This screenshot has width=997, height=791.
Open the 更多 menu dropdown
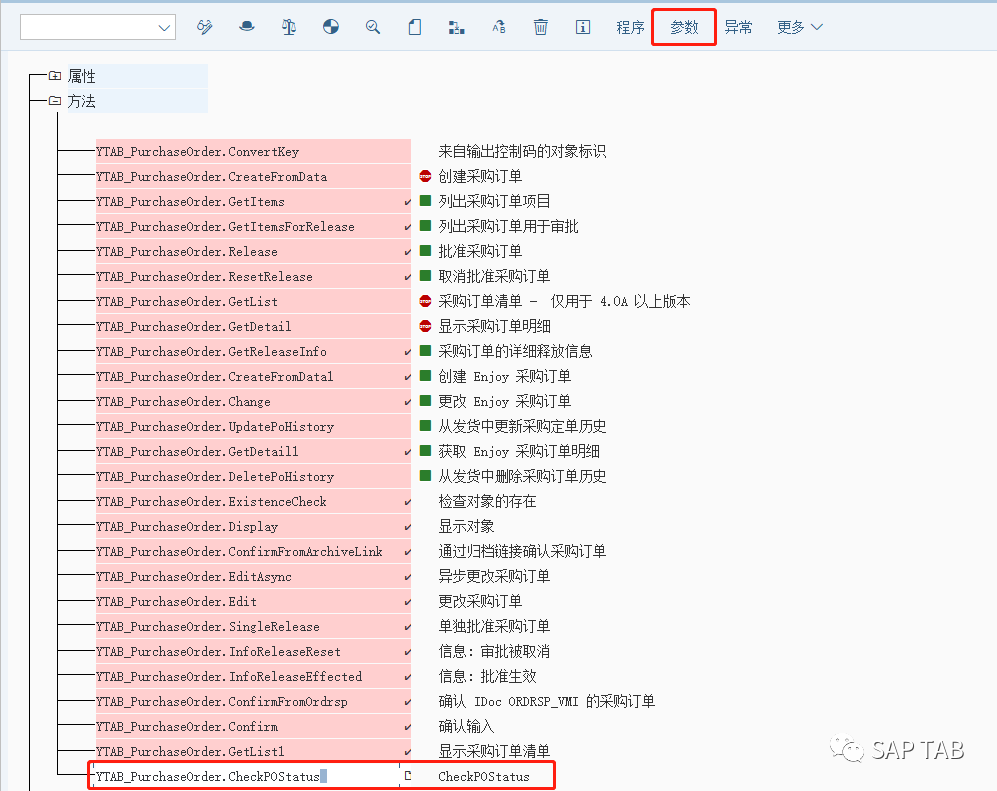pos(800,27)
